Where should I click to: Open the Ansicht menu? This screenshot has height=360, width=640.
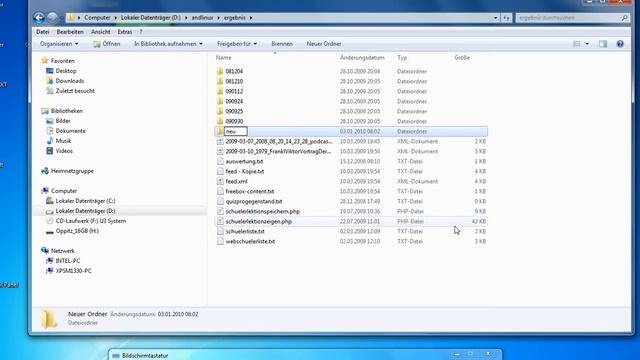point(100,31)
